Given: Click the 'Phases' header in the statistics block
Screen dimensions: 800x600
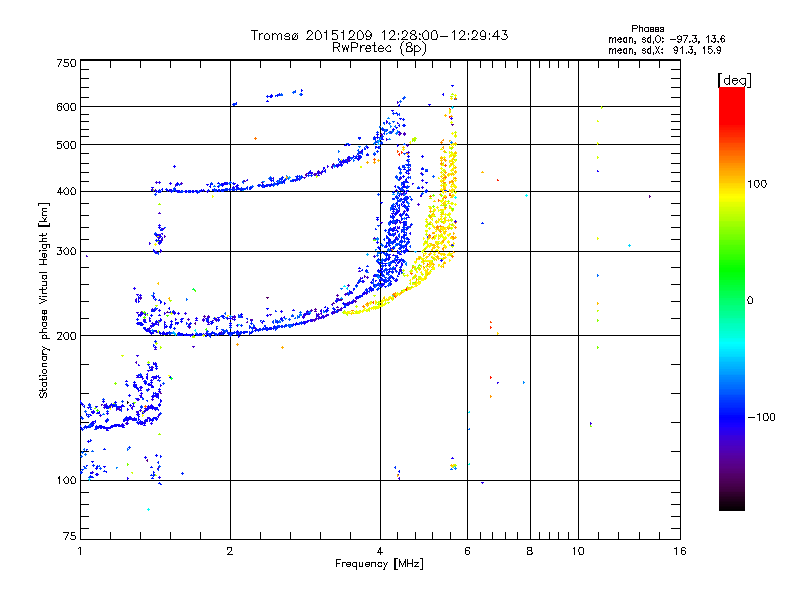Looking at the screenshot, I should (x=647, y=29).
